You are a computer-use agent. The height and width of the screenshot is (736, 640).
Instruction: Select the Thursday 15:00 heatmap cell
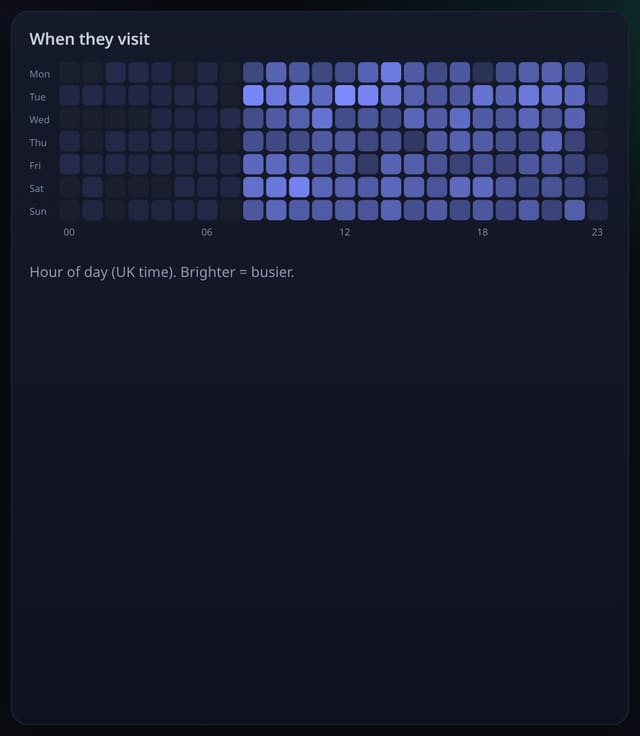(x=414, y=141)
